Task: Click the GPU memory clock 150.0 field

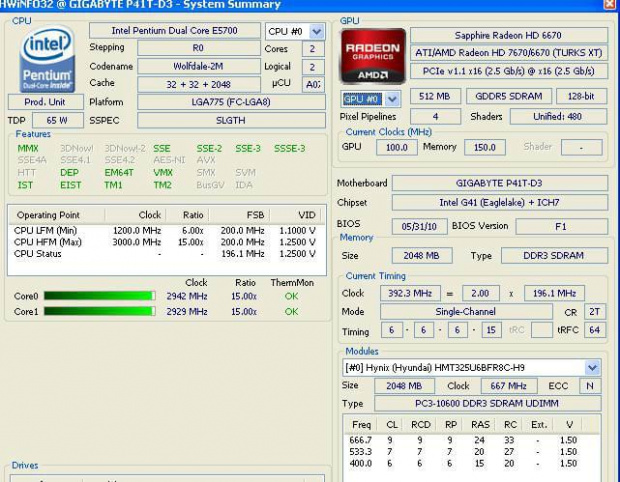Action: pyautogui.click(x=485, y=147)
